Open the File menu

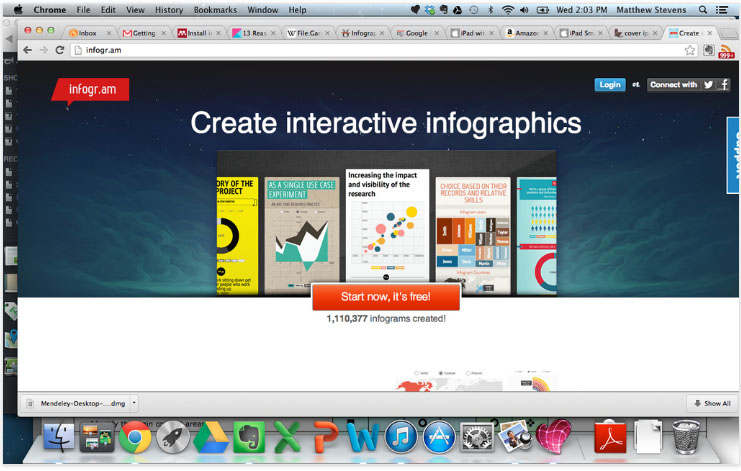(x=83, y=9)
